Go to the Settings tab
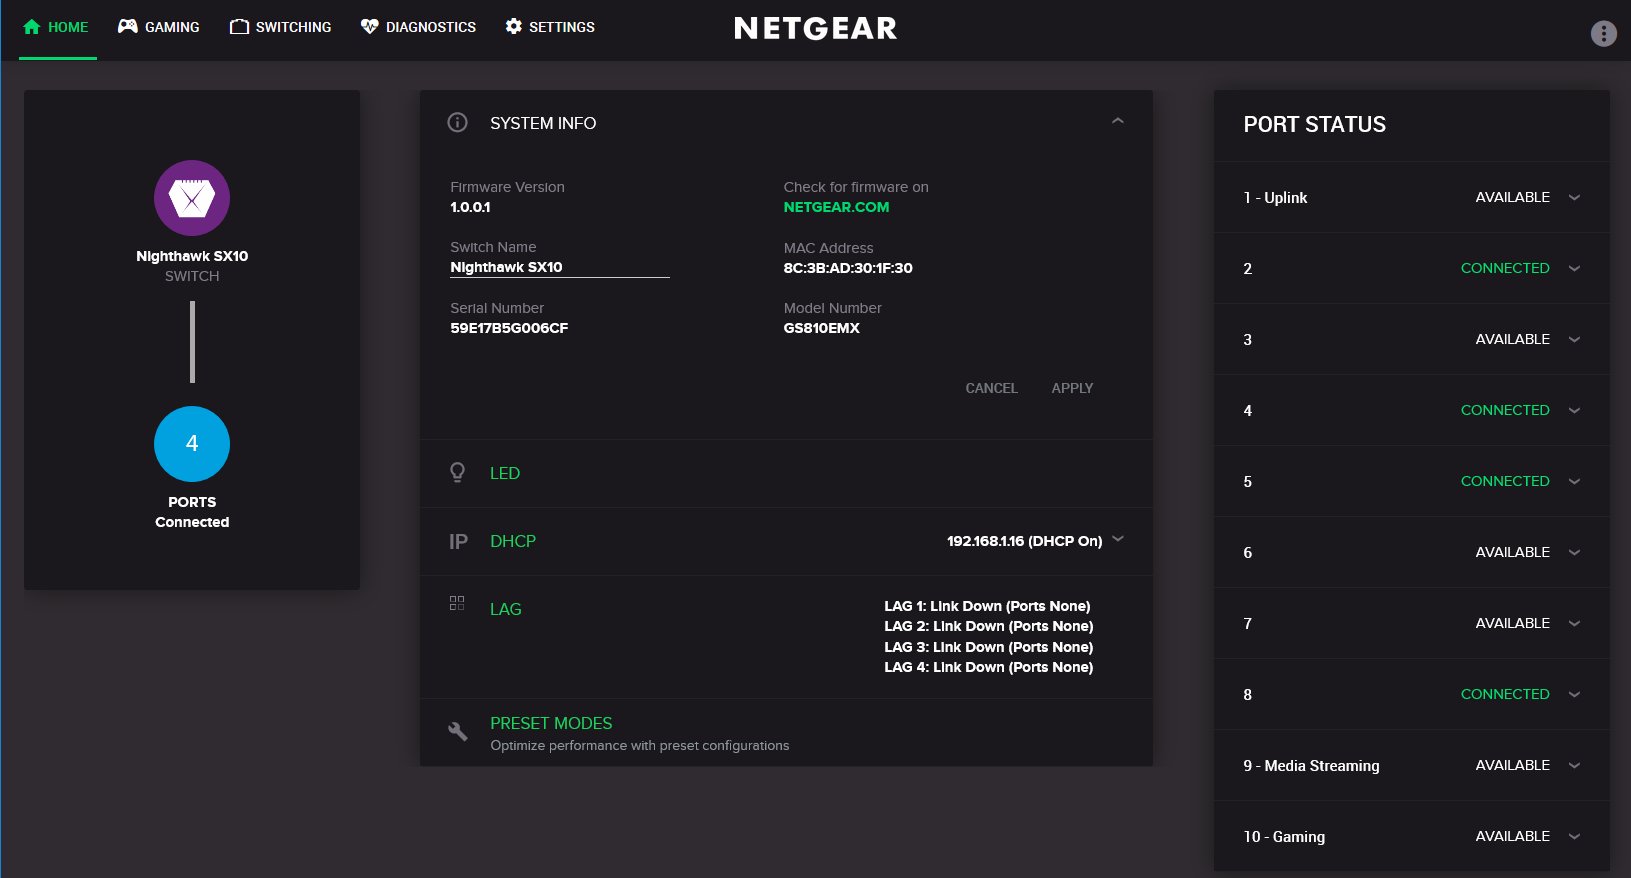The height and width of the screenshot is (878, 1631). click(549, 27)
